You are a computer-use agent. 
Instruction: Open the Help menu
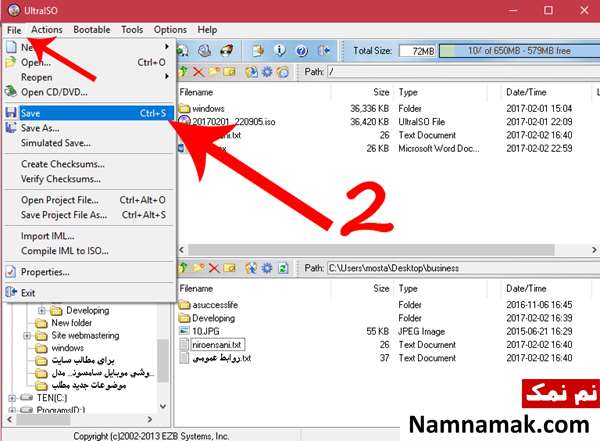pos(207,29)
